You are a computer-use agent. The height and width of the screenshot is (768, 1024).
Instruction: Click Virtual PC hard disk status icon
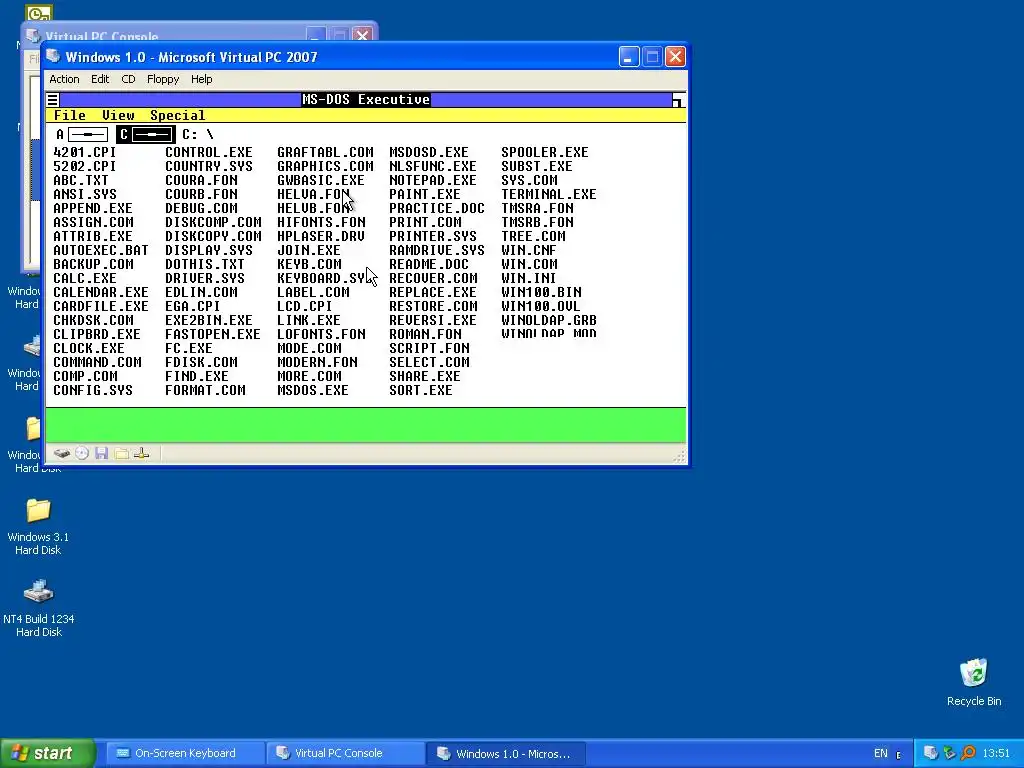pos(62,453)
